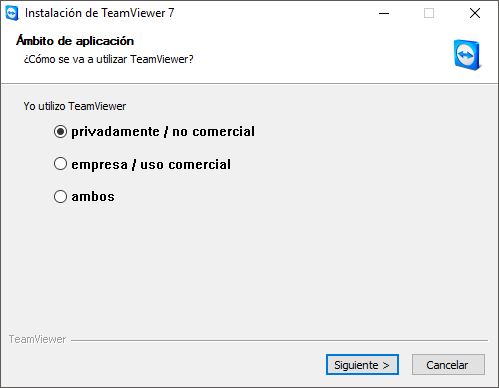Click the "Yo utilizo TeamViewer" group label
The width and height of the screenshot is (499, 388).
[75, 106]
